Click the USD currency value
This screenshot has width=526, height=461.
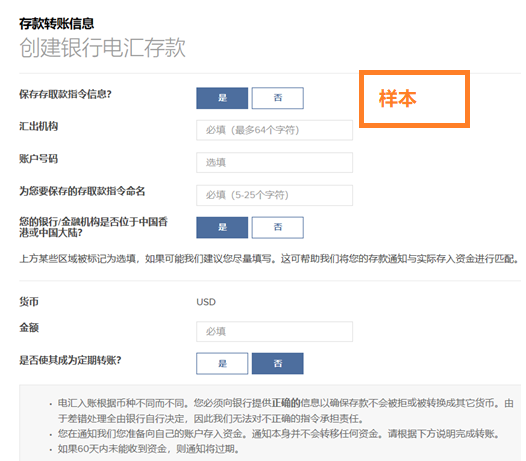pos(206,302)
